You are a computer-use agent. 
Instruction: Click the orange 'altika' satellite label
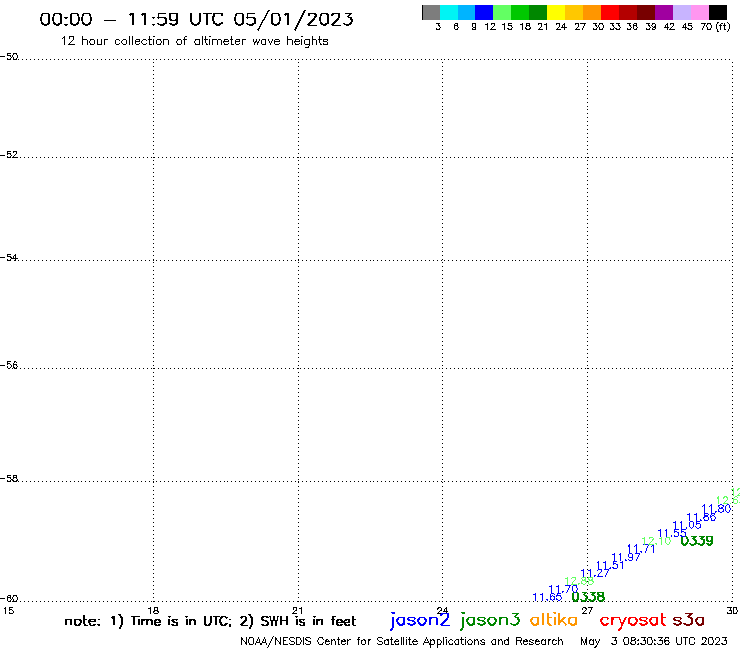[554, 620]
